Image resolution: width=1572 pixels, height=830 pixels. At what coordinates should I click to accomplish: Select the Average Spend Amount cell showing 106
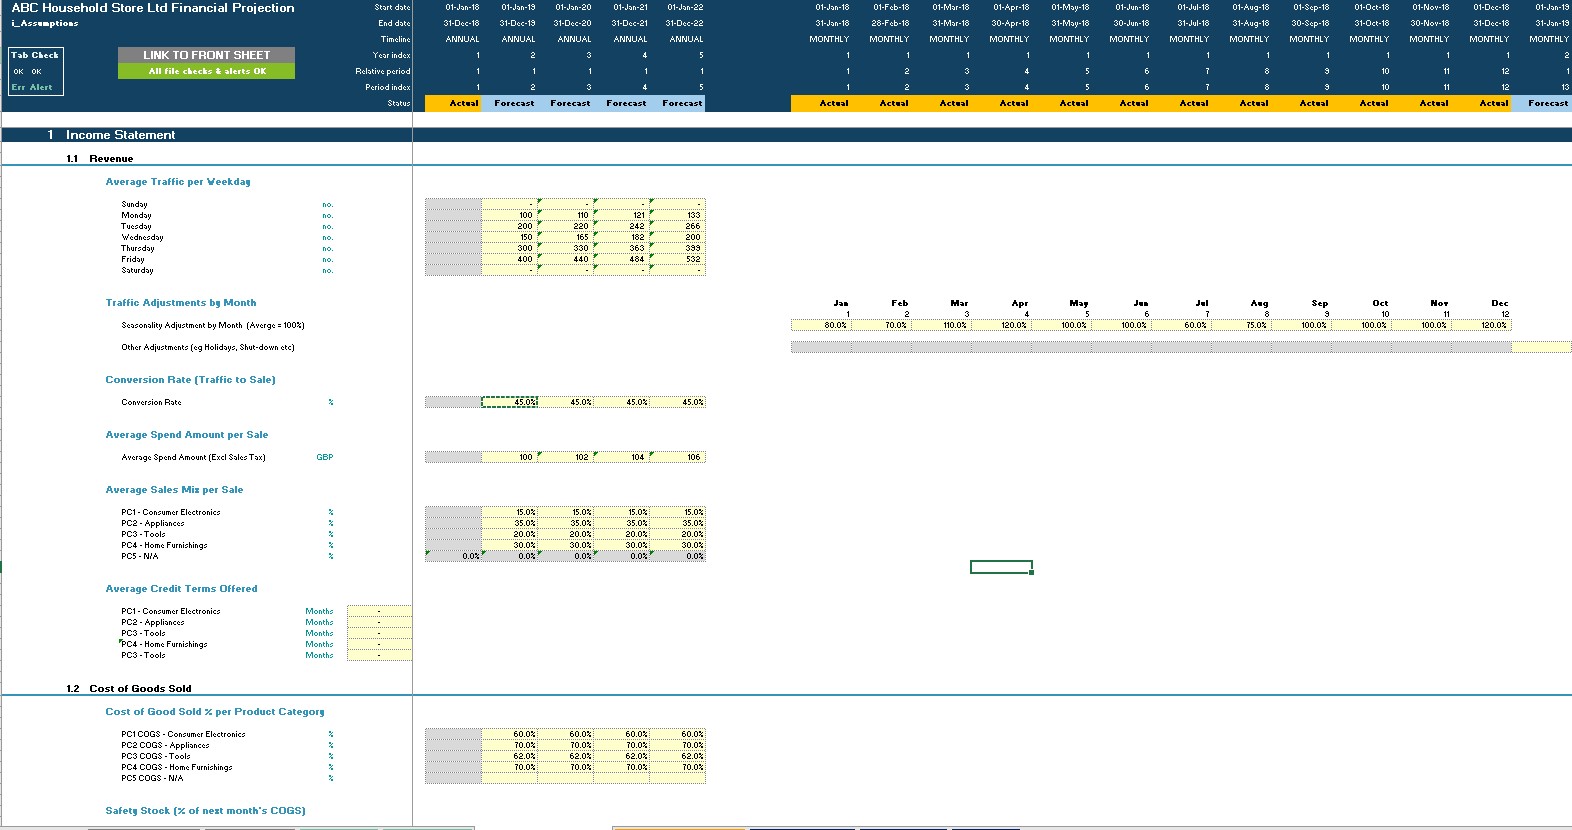[x=678, y=457]
